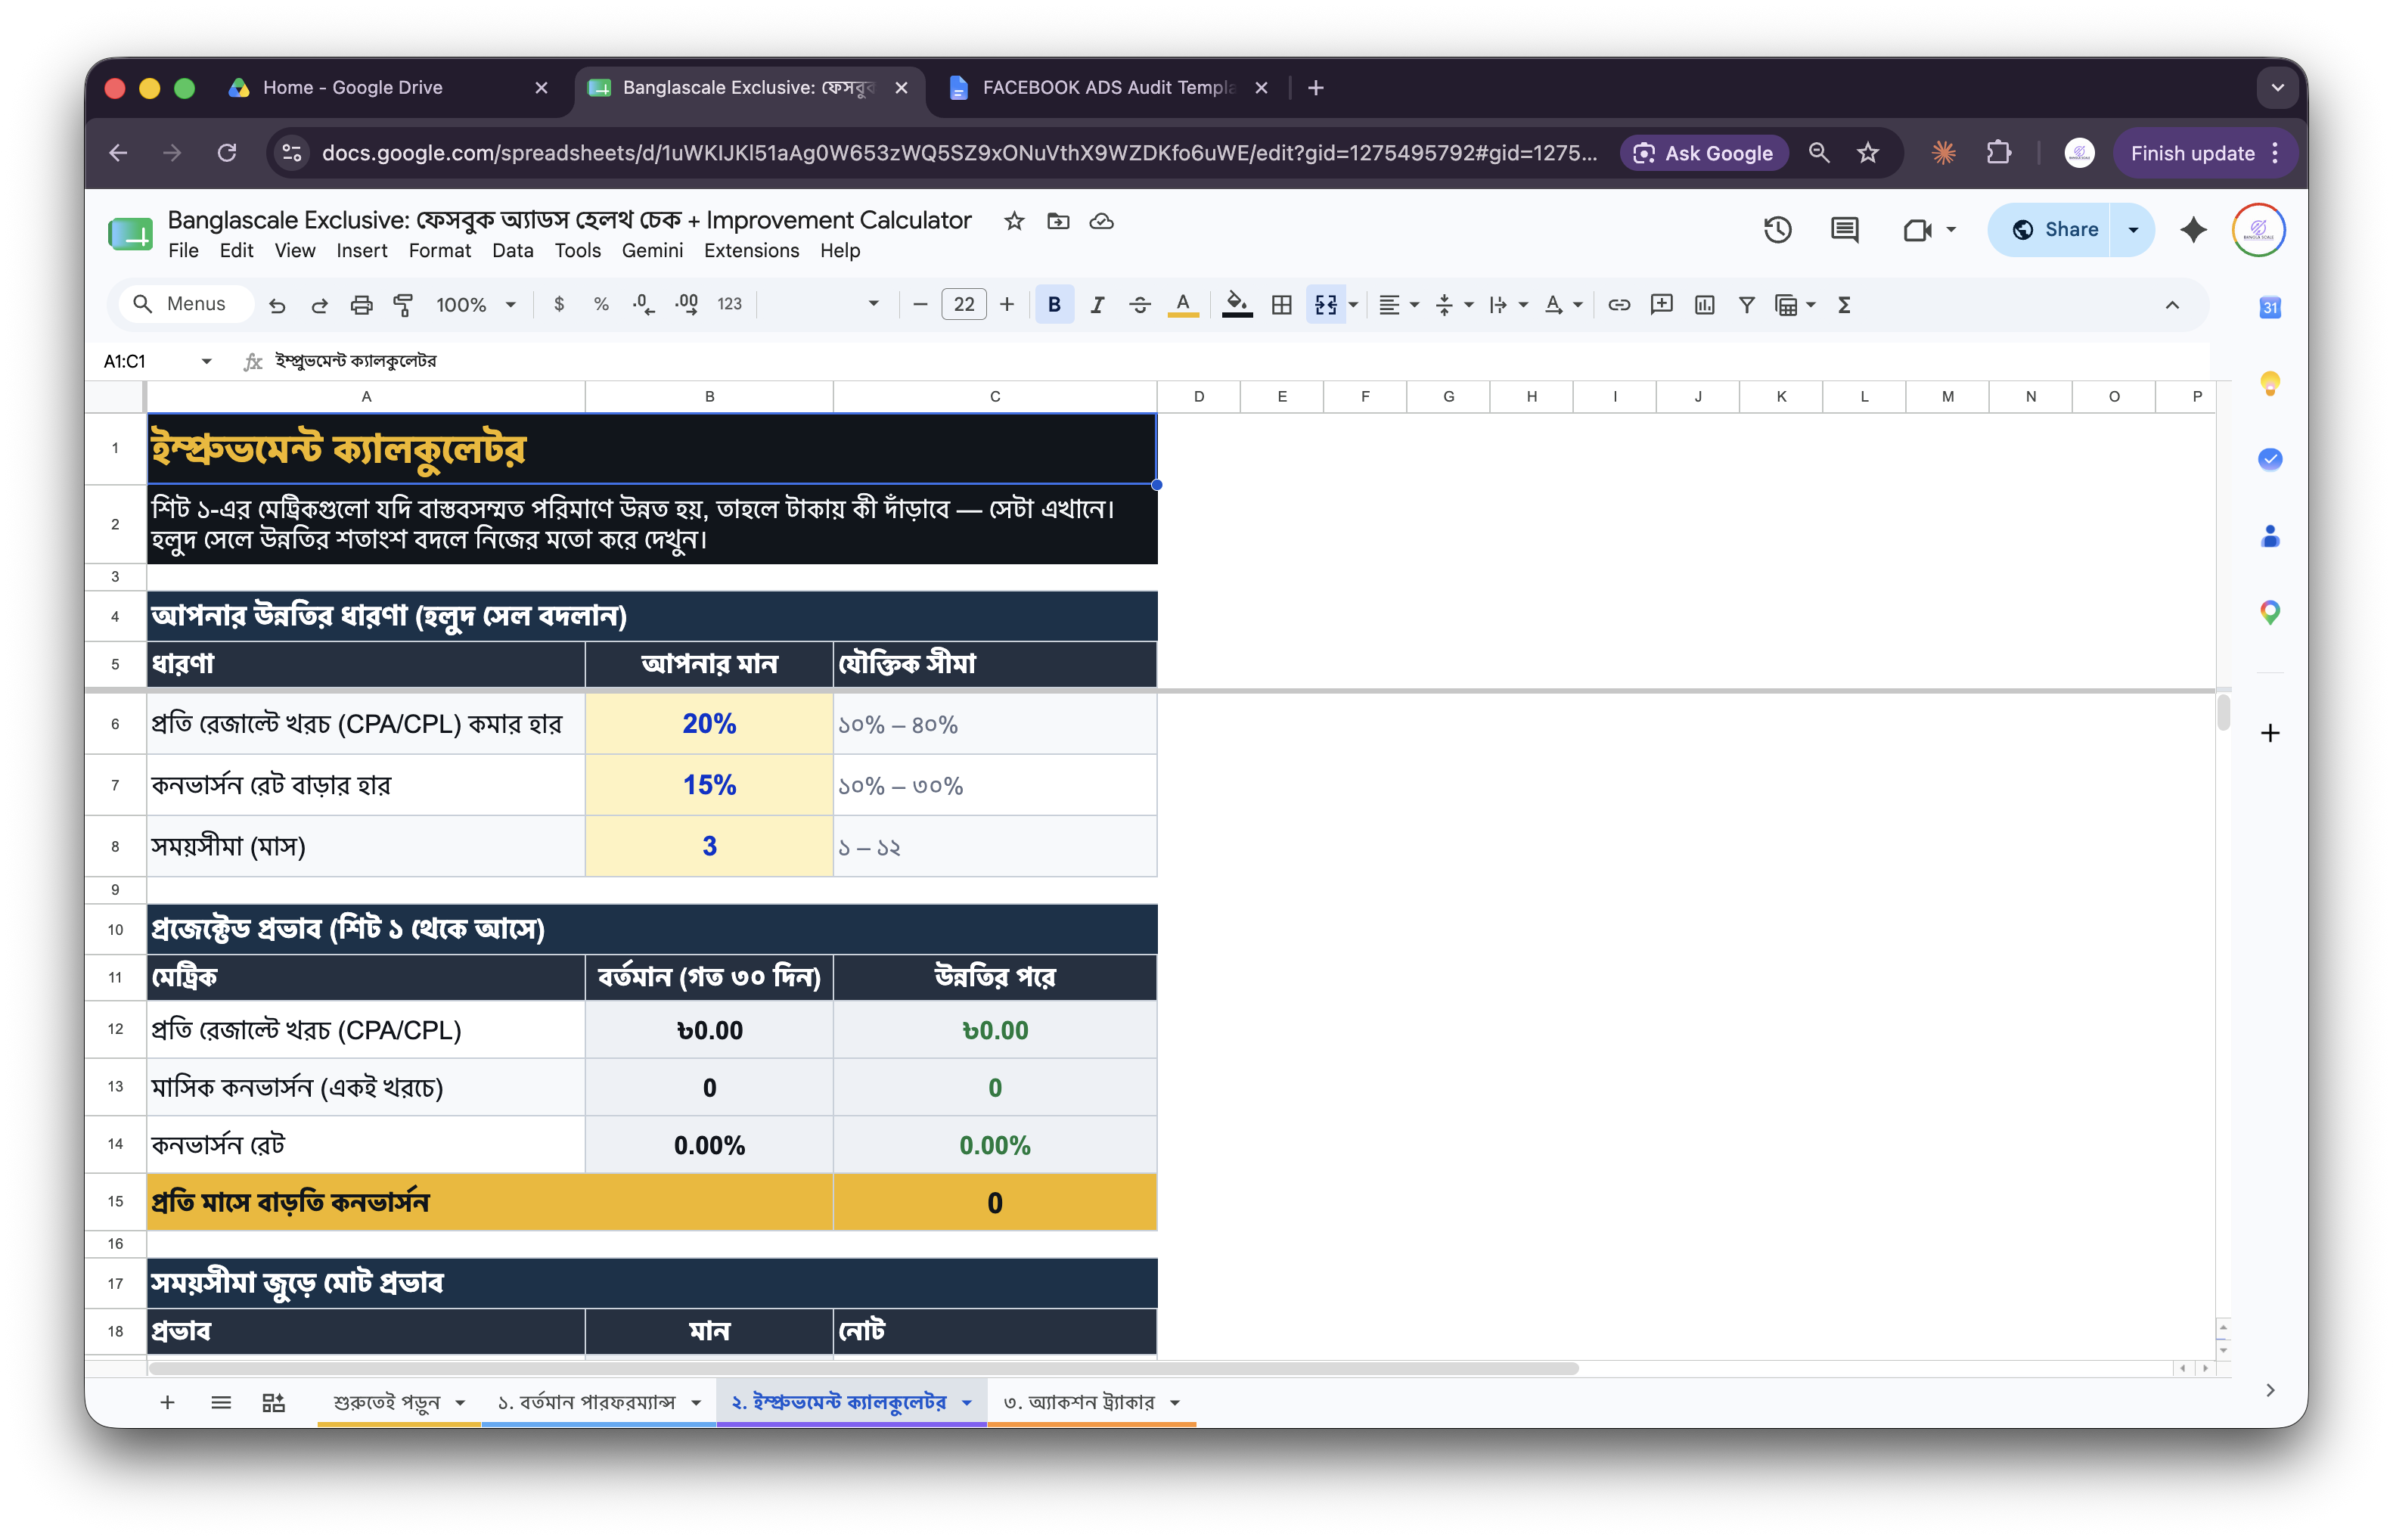Click the Create a filter icon

tap(1747, 305)
